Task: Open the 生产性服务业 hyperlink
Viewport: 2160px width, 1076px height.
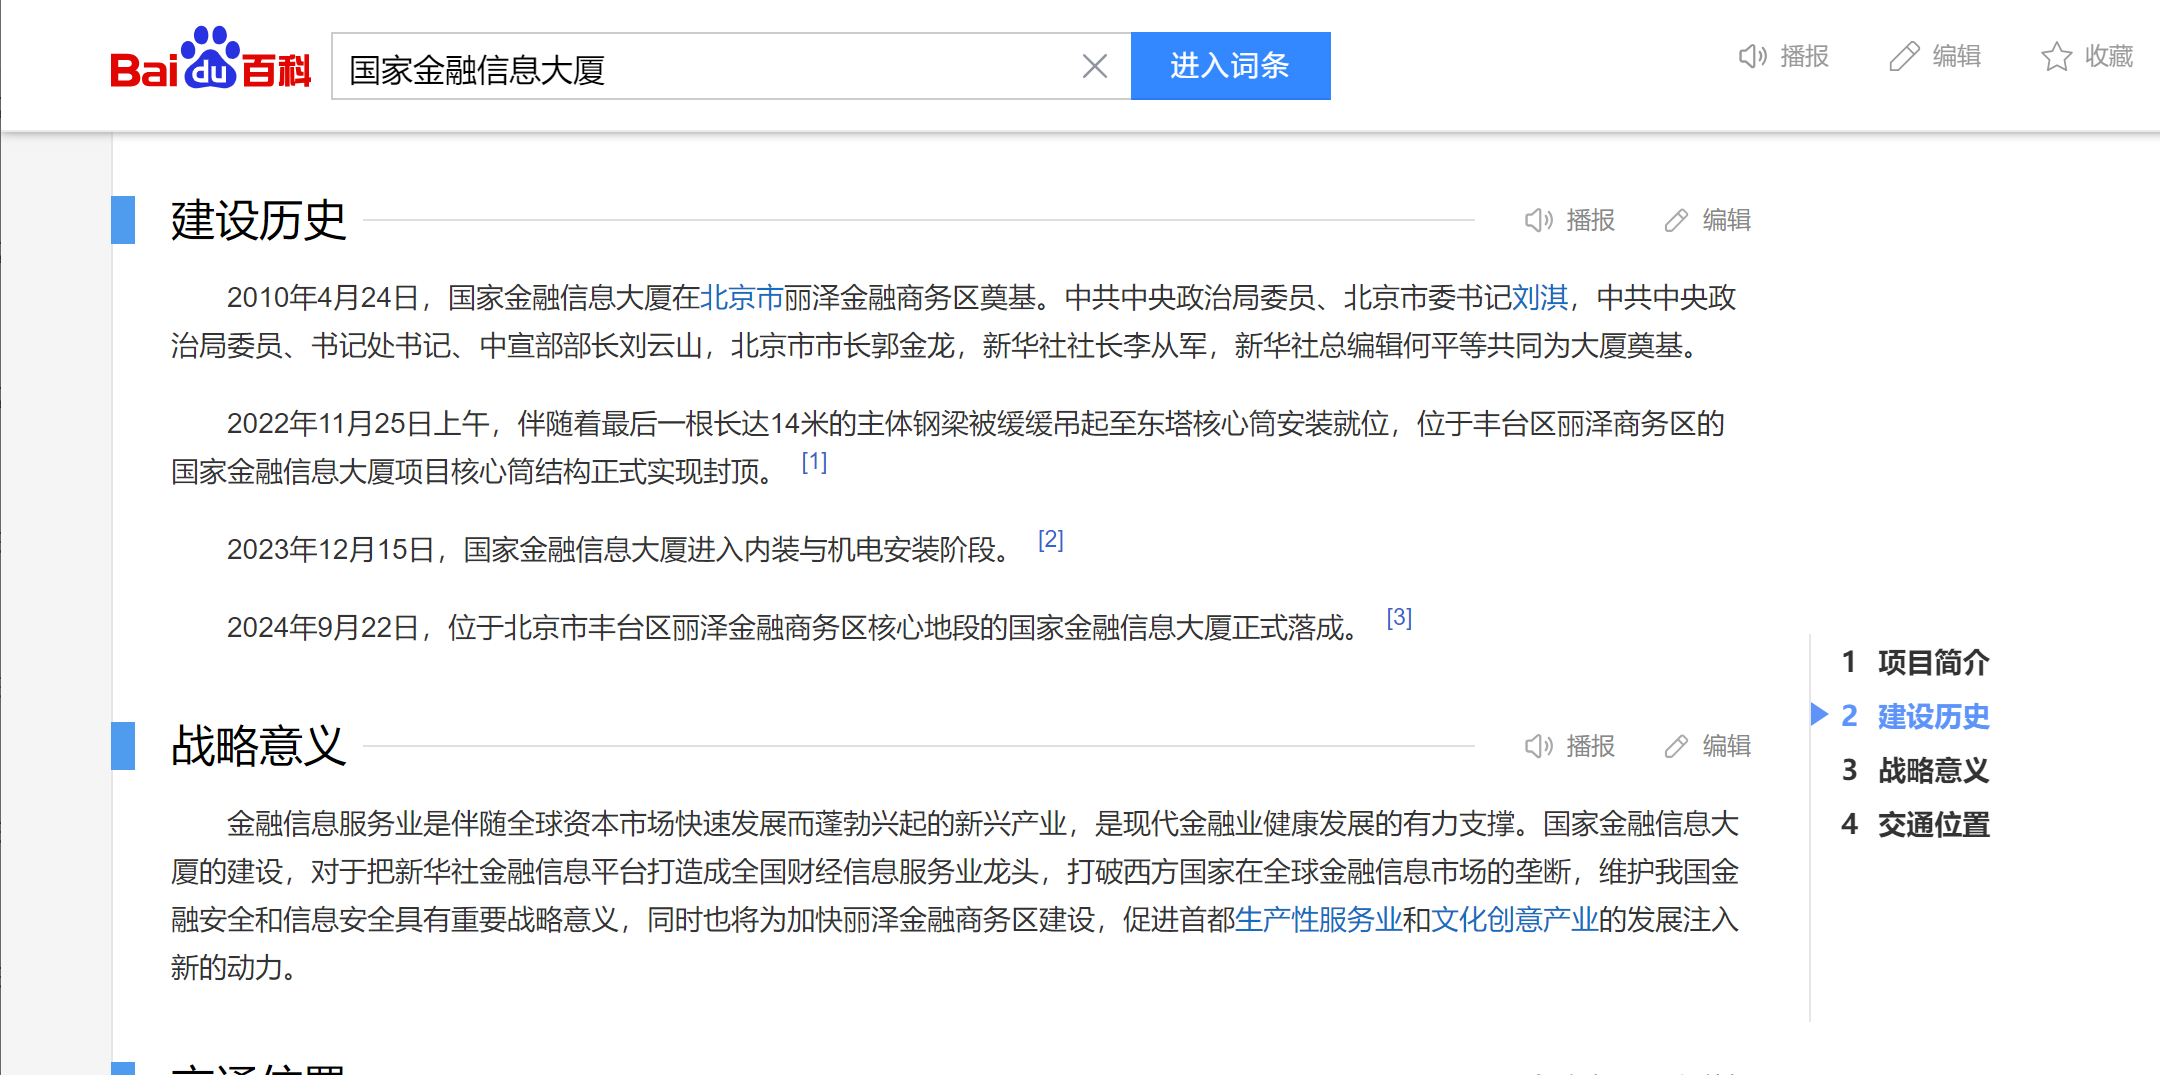Action: point(1319,920)
